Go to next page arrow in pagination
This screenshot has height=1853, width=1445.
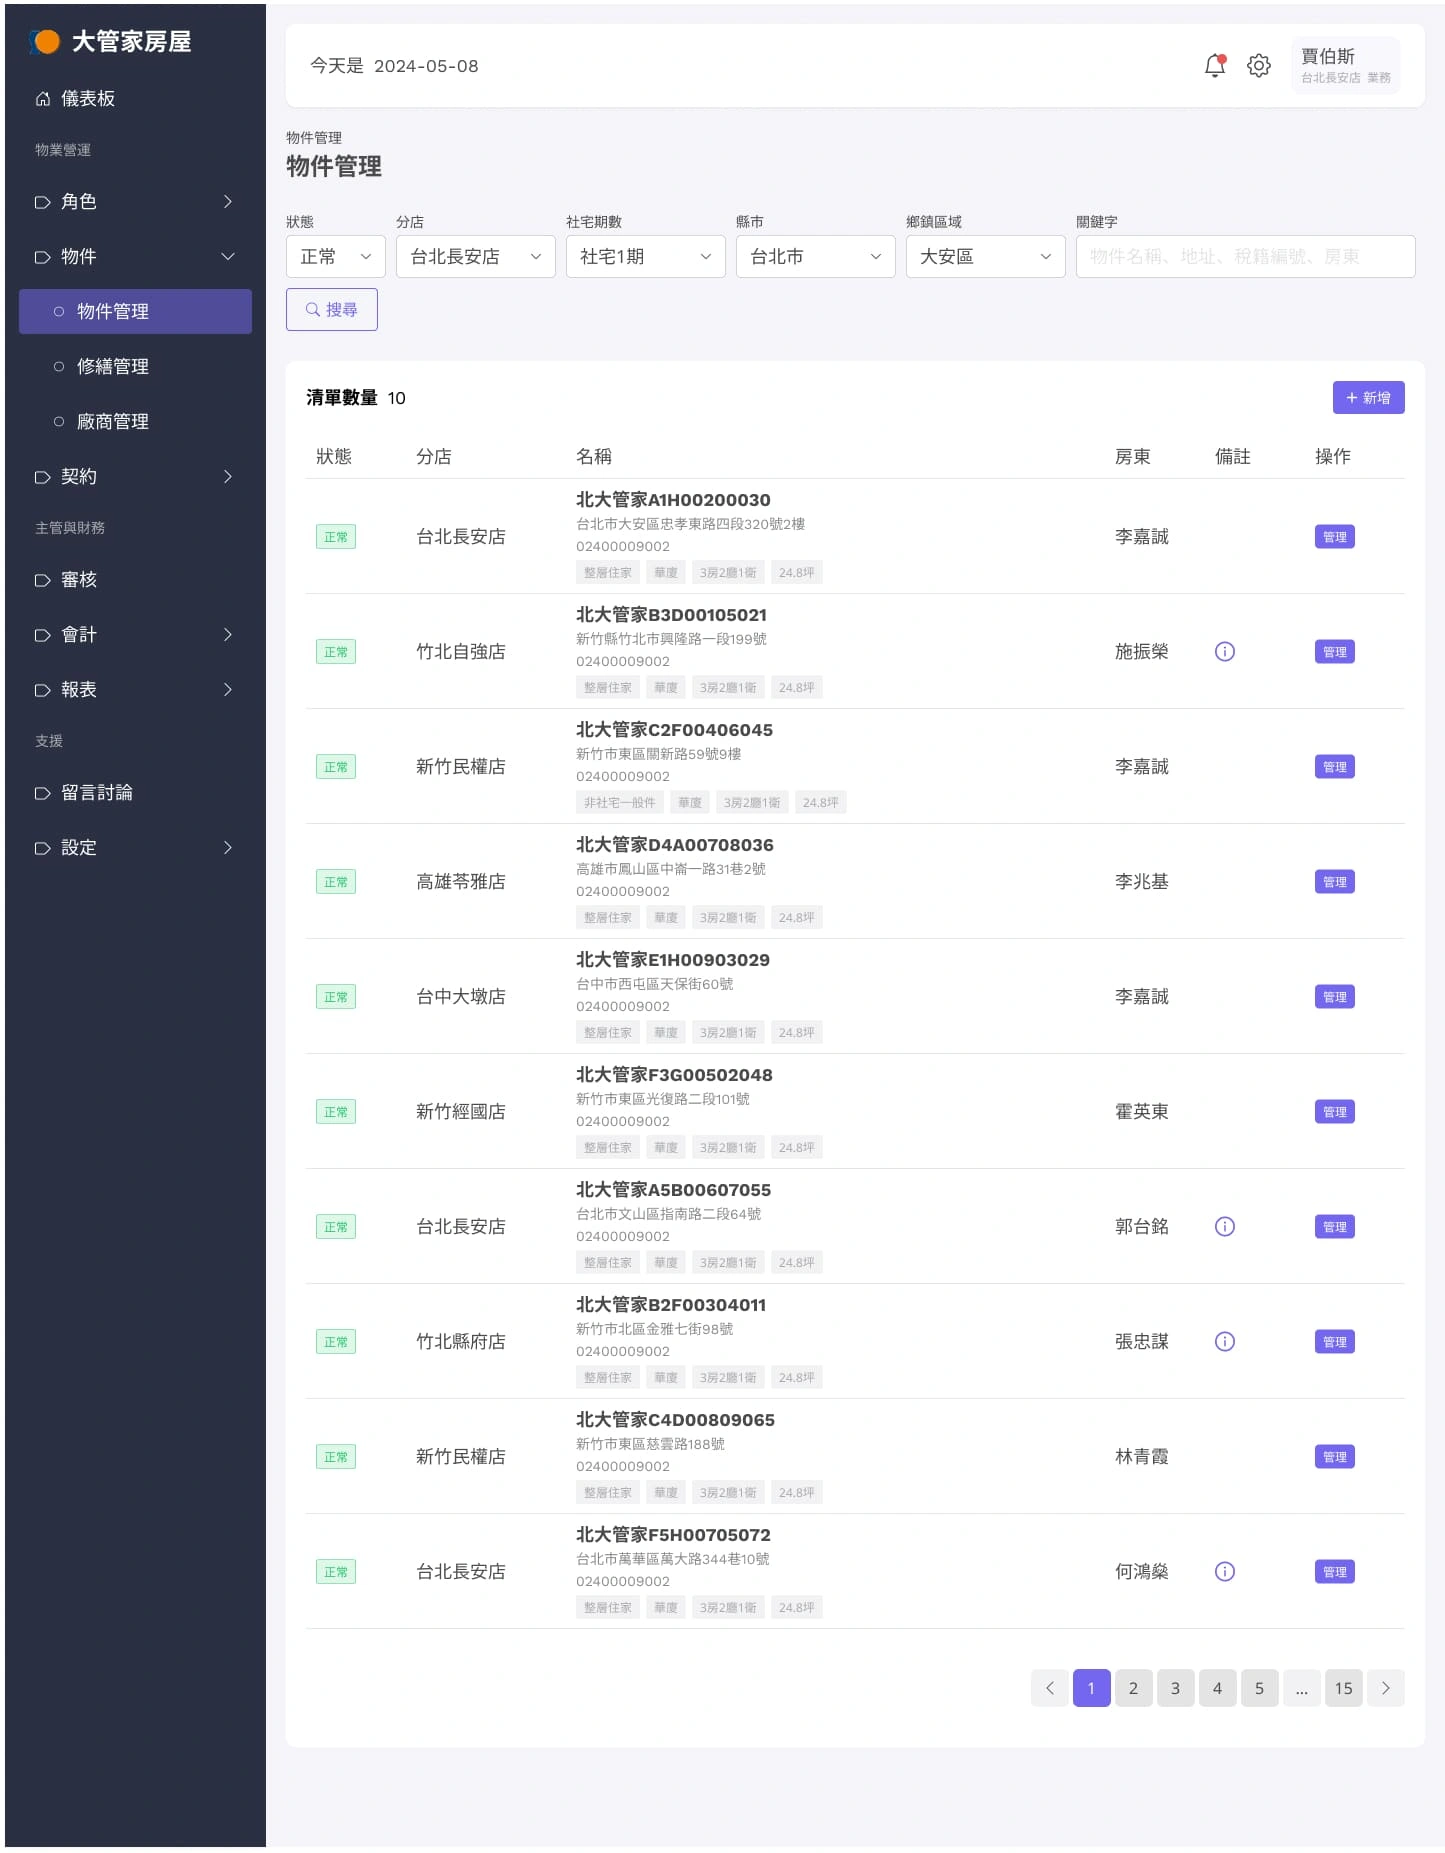(x=1385, y=1689)
